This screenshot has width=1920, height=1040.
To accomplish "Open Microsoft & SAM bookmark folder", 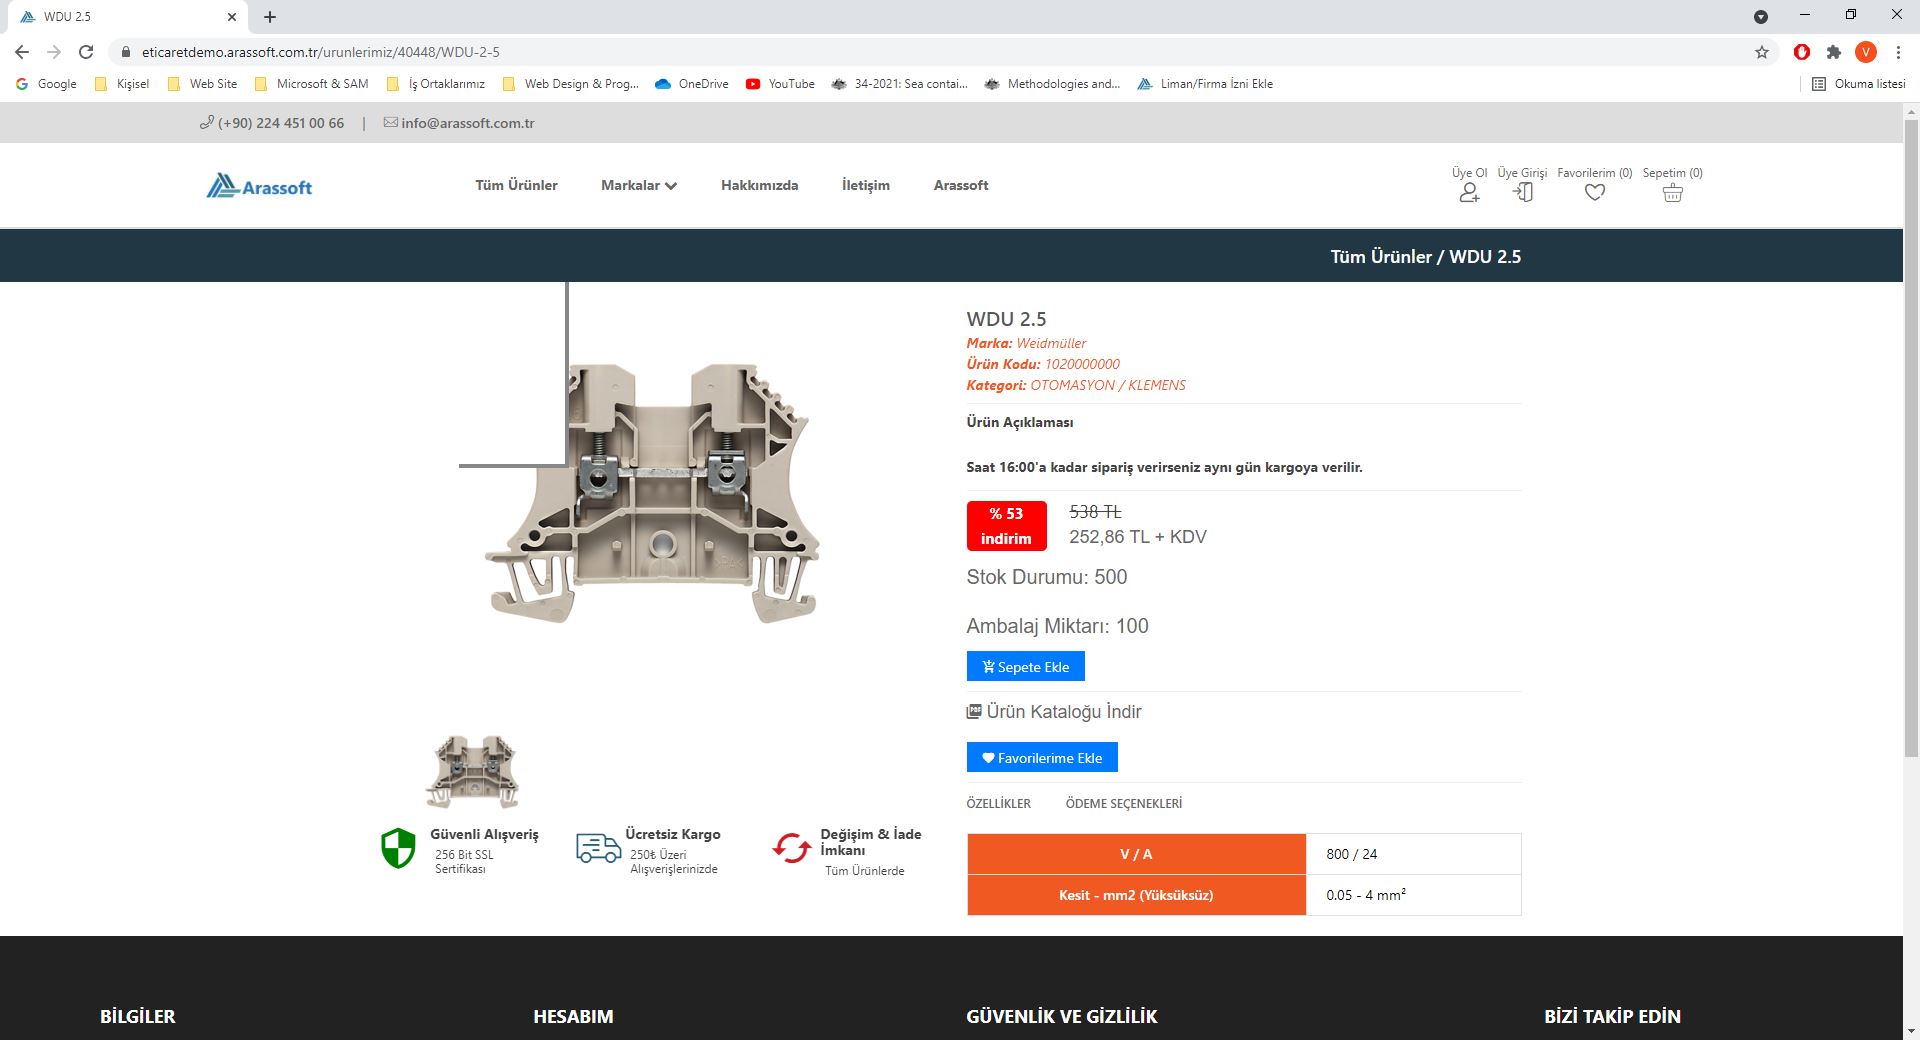I will point(312,84).
